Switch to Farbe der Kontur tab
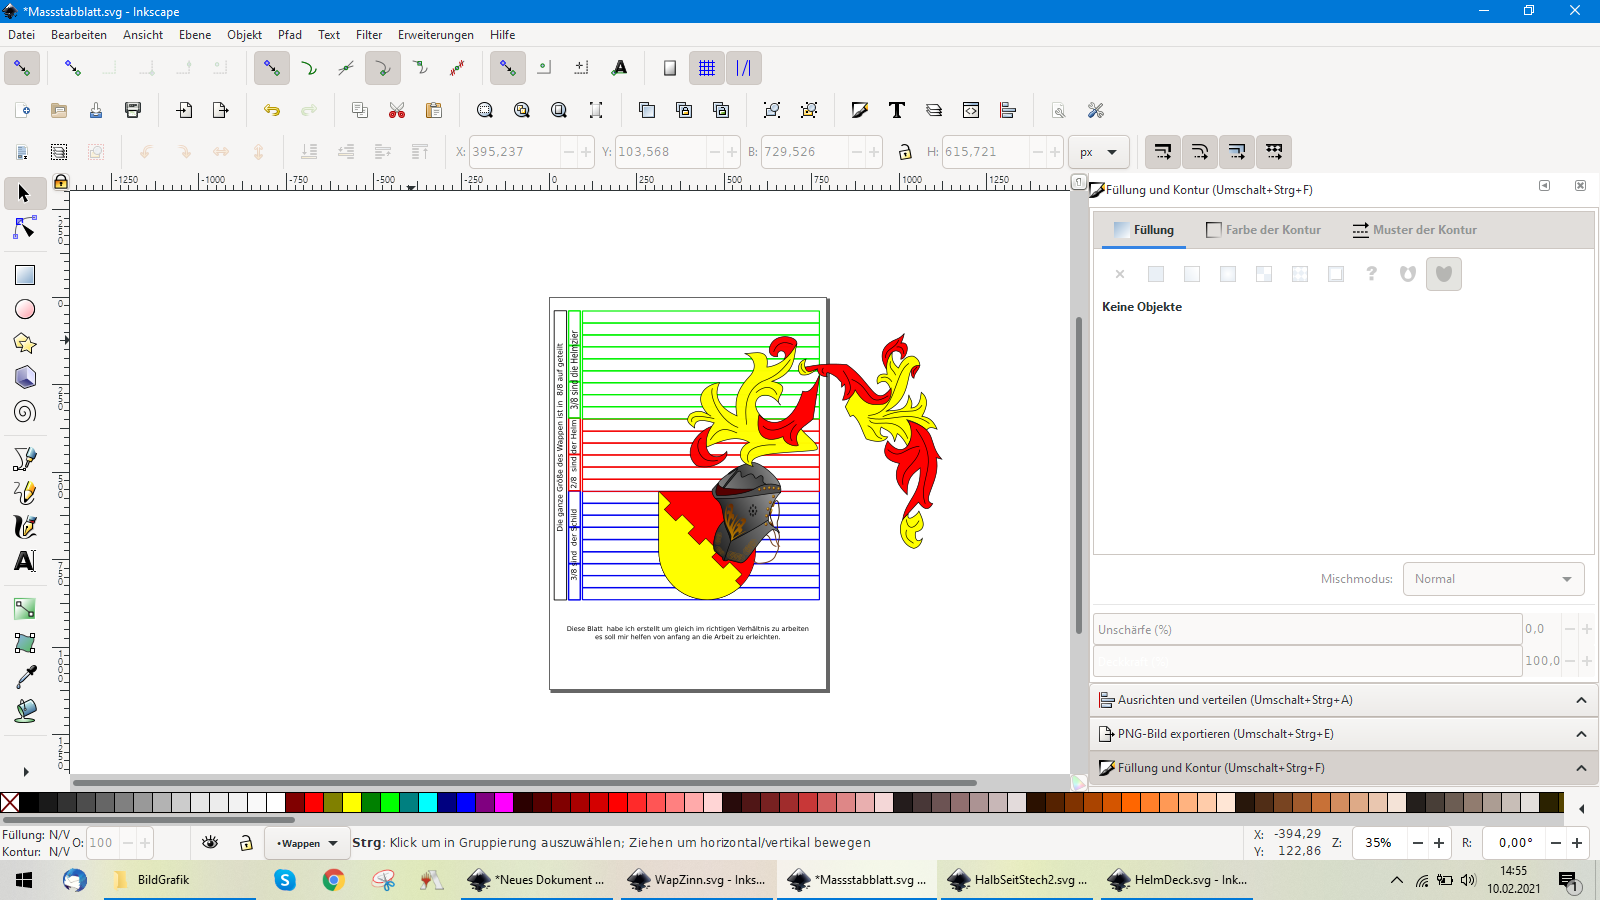This screenshot has width=1600, height=900. (x=1263, y=230)
